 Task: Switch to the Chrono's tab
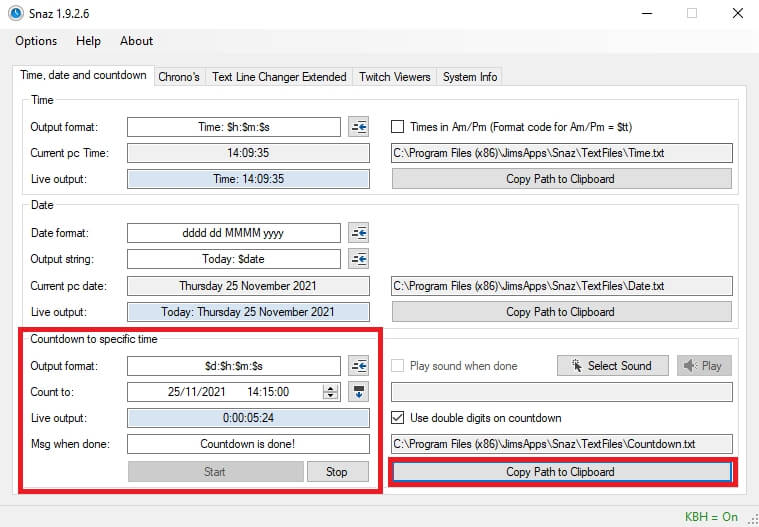[180, 77]
